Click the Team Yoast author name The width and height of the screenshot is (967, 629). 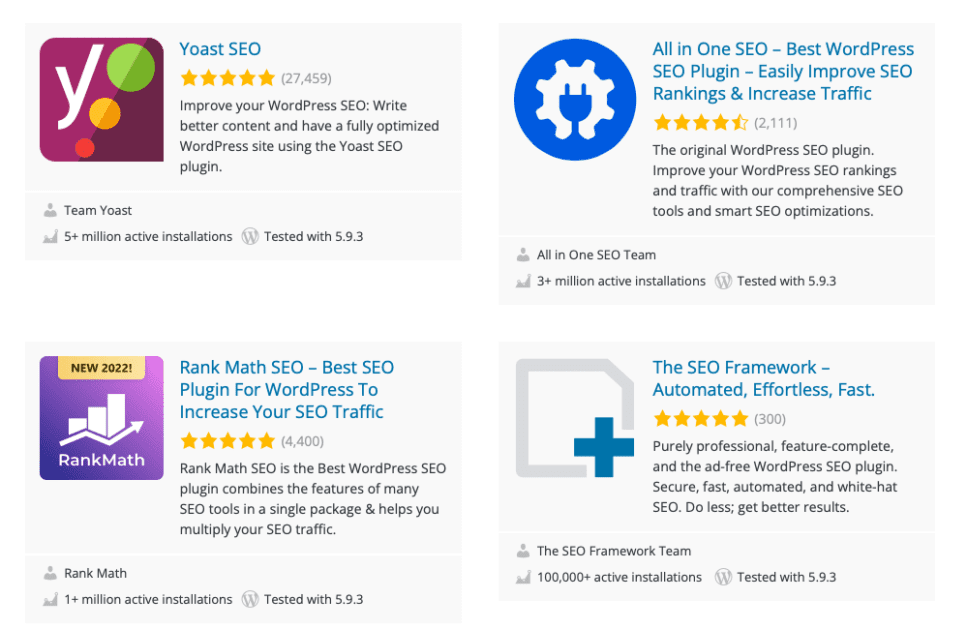tap(97, 210)
